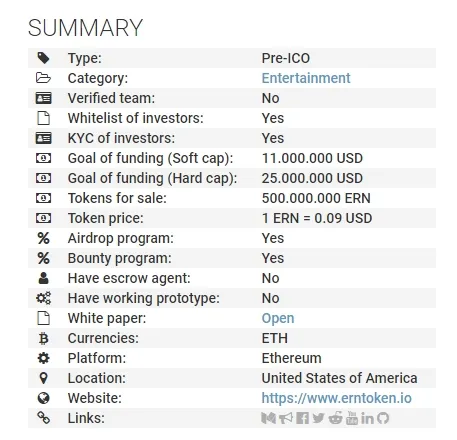Select the SUMMARY heading

[85, 28]
